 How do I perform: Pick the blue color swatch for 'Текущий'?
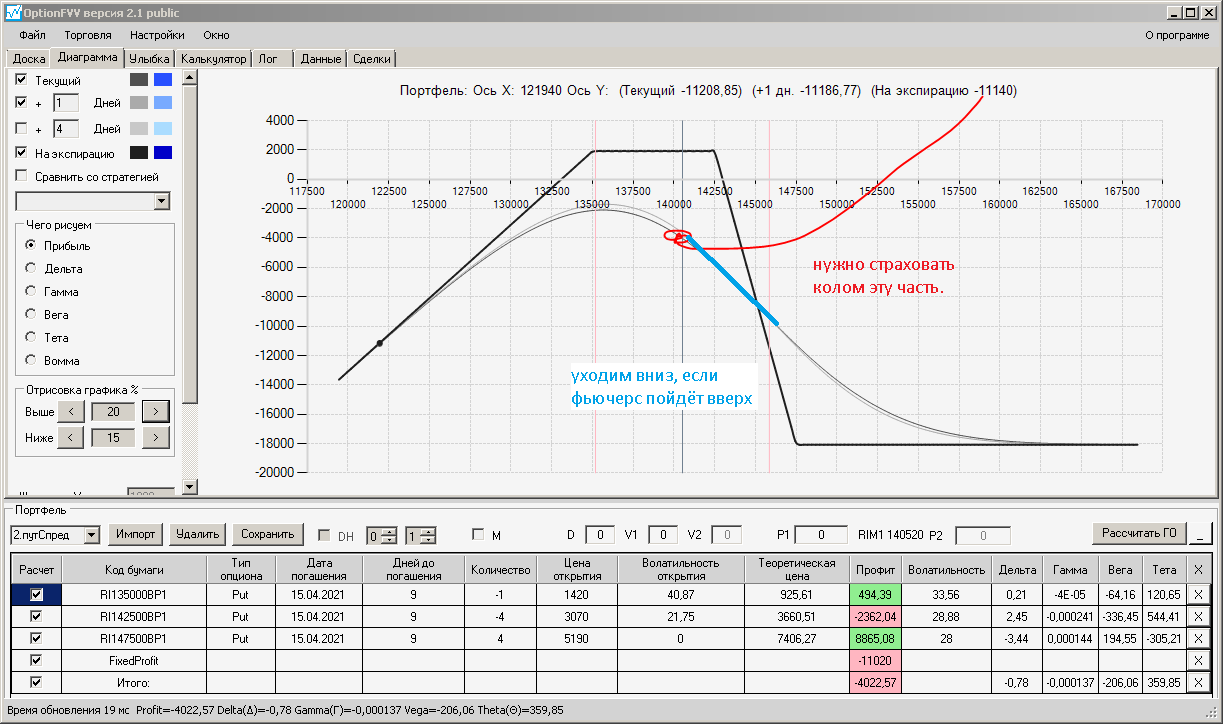coord(163,80)
